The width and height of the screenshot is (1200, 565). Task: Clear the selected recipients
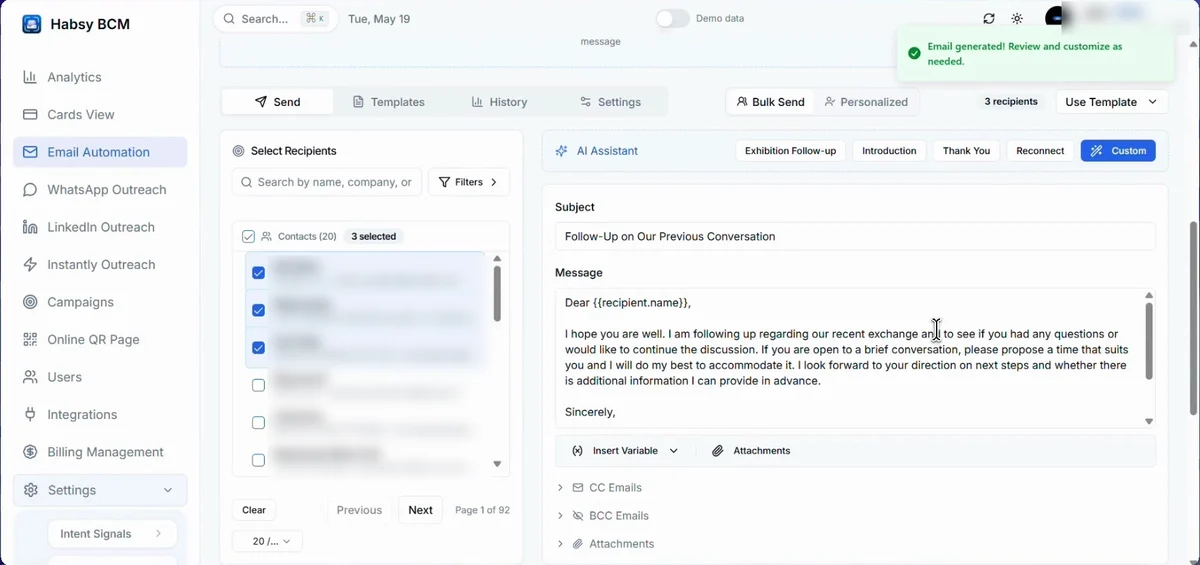coord(254,510)
